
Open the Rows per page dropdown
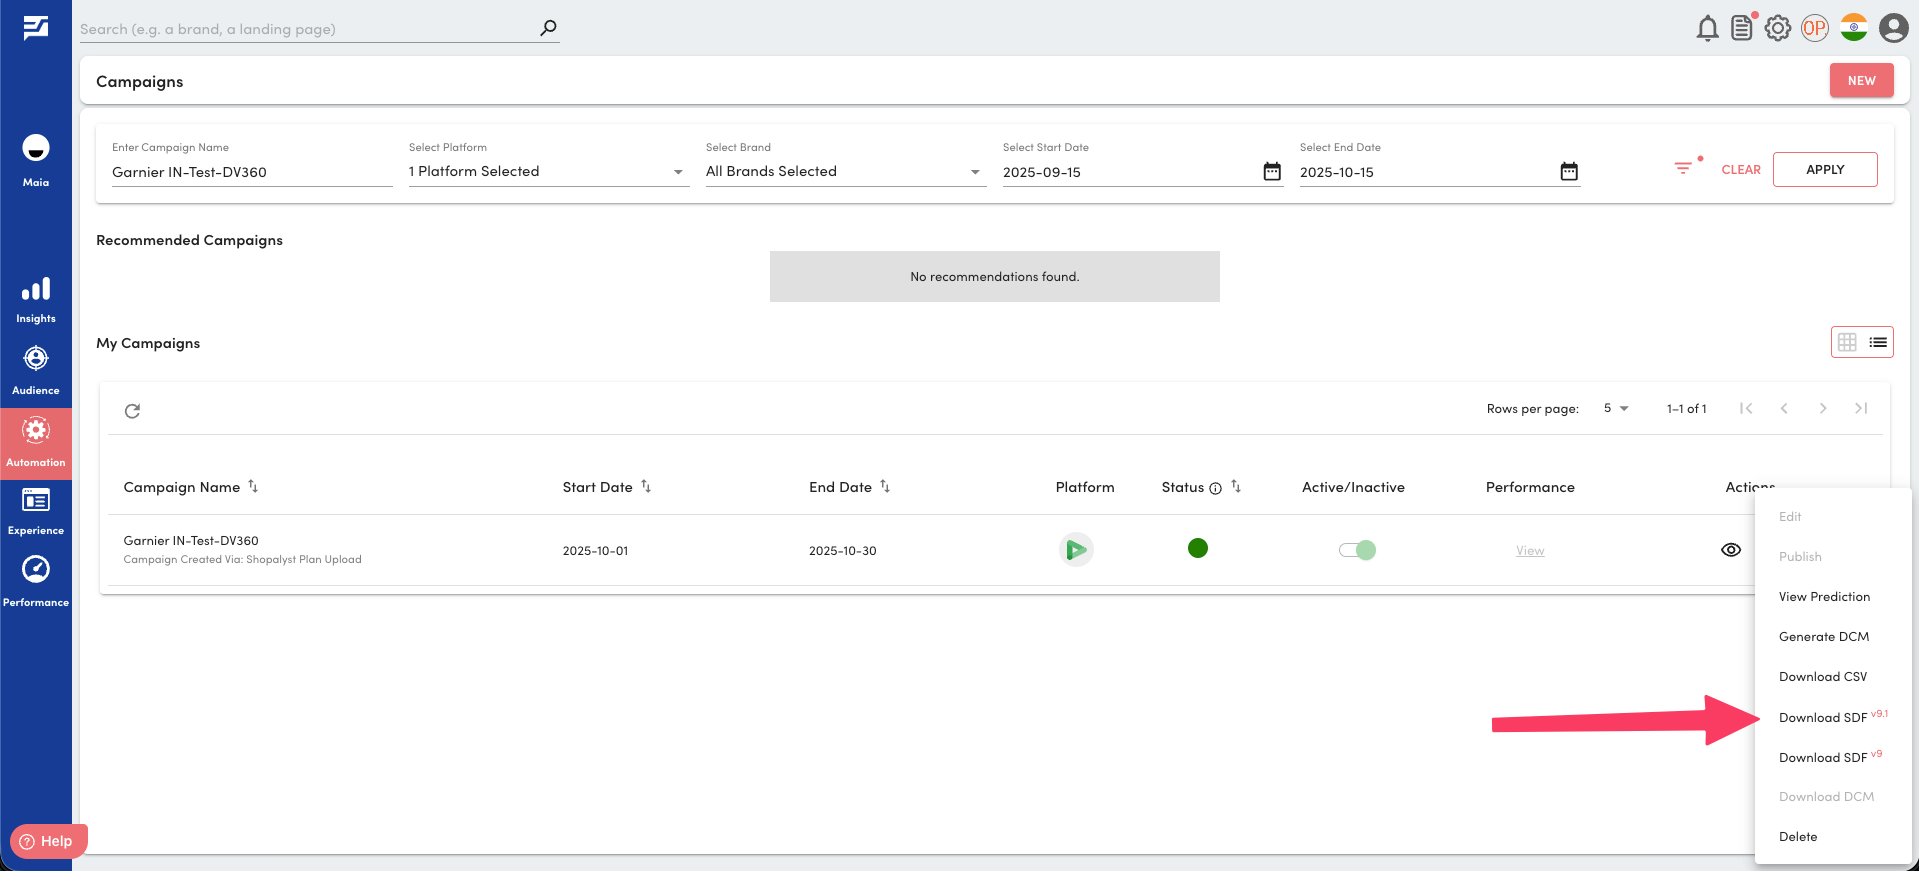[x=1616, y=408]
